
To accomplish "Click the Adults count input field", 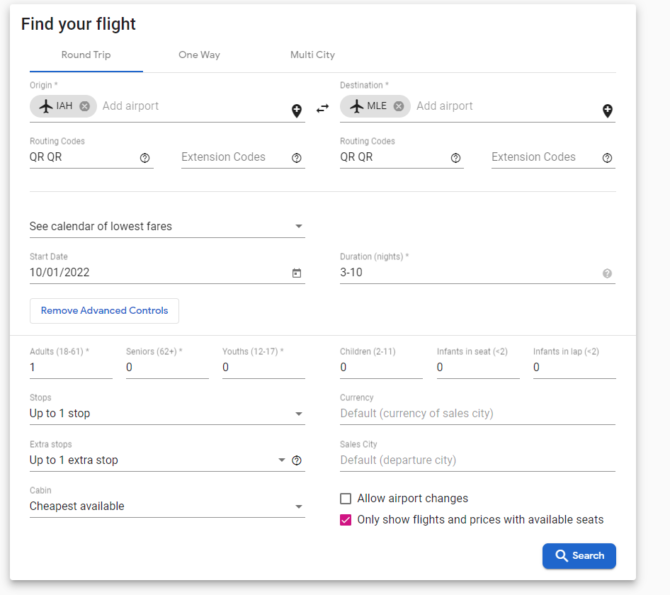I will pos(71,368).
